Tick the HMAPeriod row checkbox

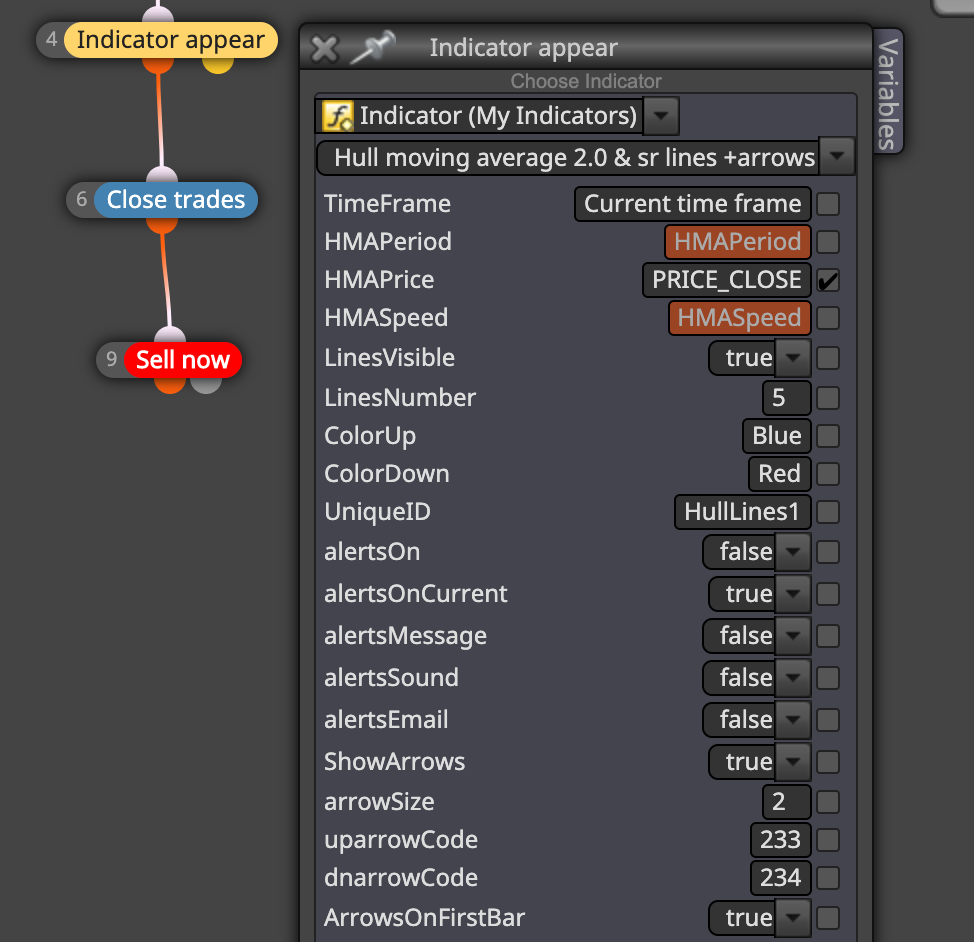pyautogui.click(x=828, y=242)
